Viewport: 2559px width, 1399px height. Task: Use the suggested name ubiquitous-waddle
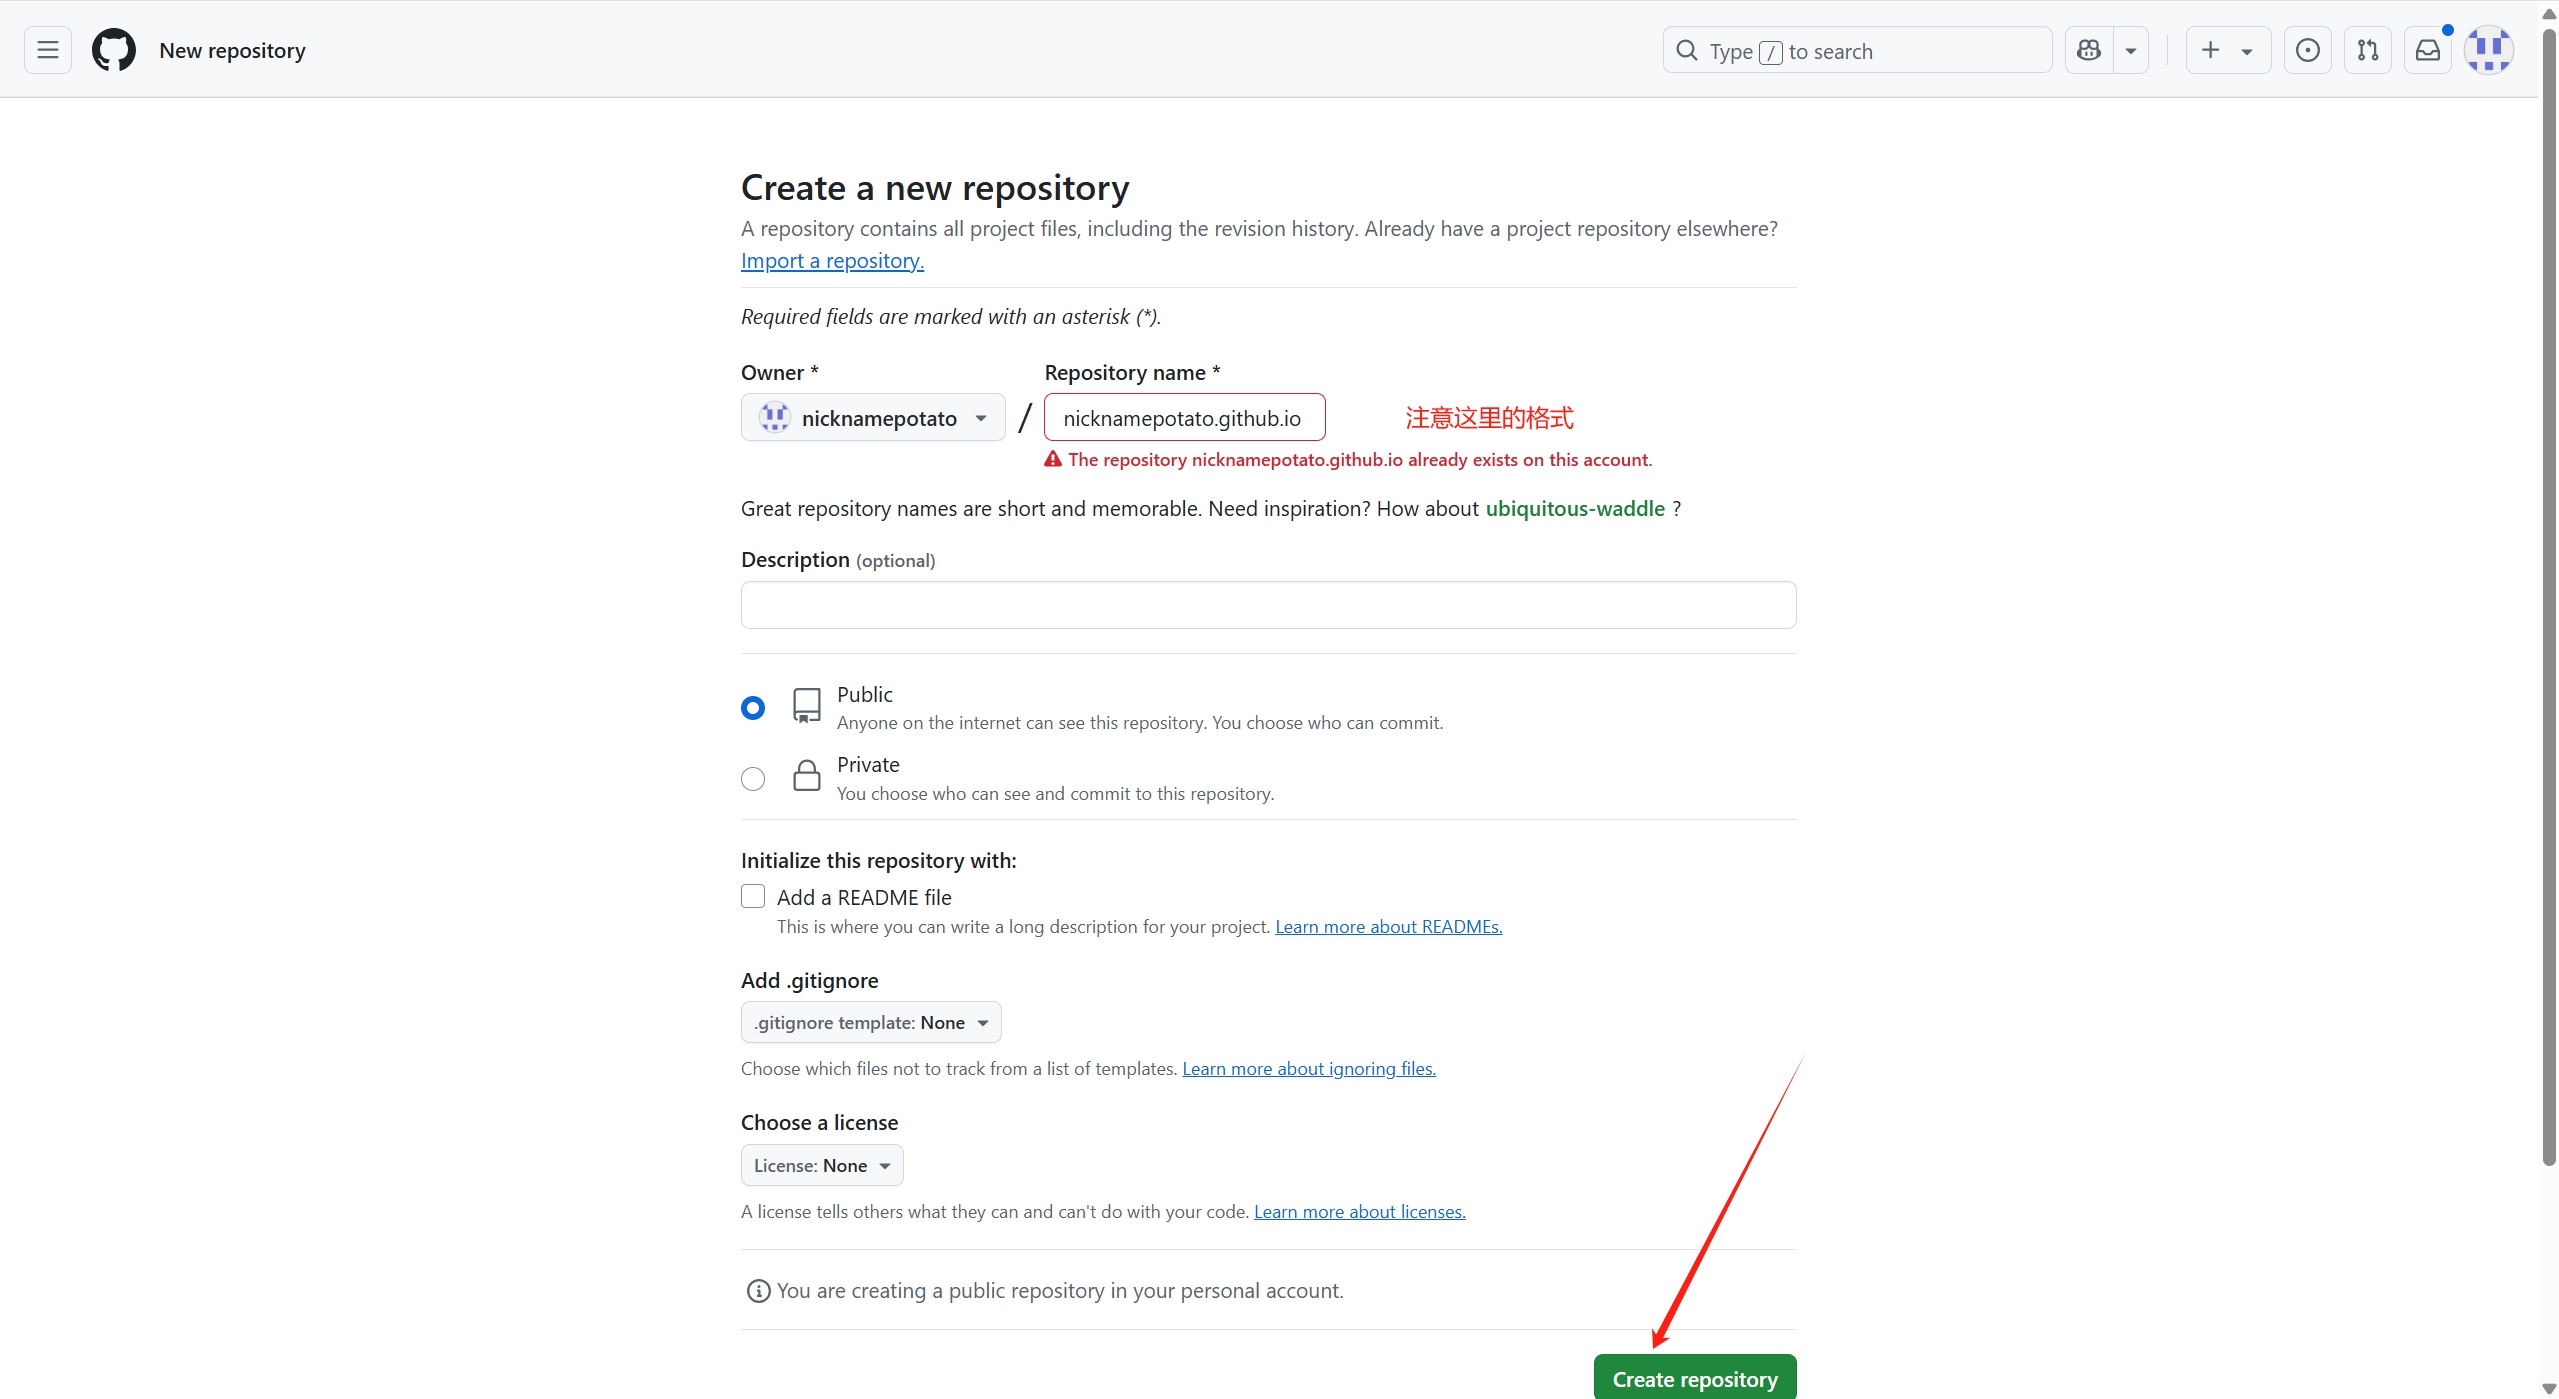click(x=1575, y=509)
